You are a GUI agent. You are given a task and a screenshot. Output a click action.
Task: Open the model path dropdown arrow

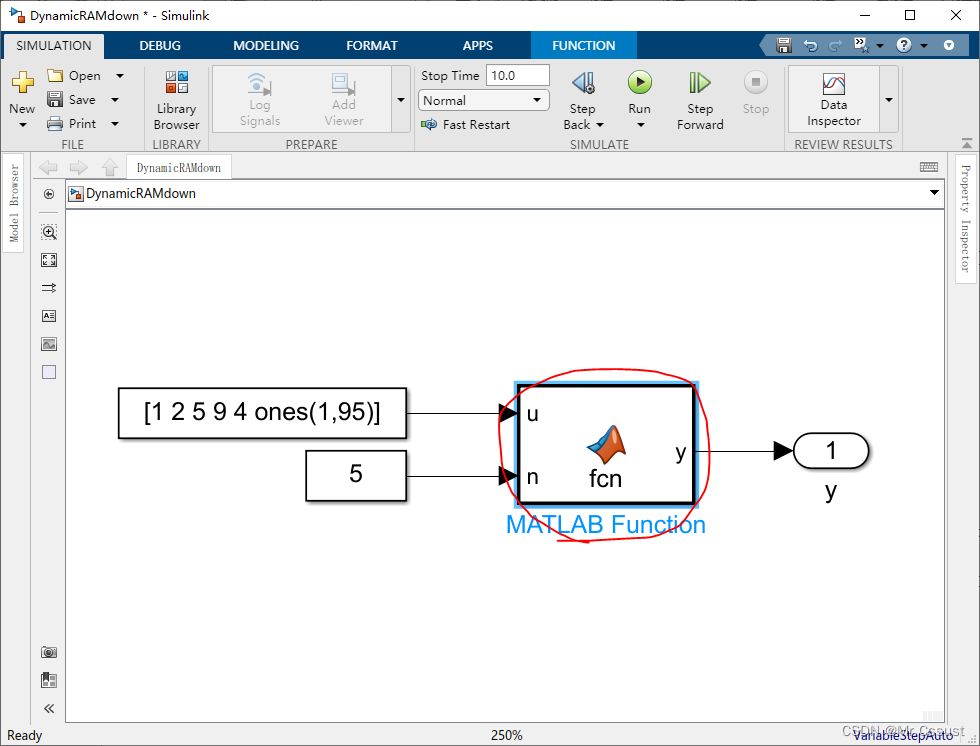(934, 192)
